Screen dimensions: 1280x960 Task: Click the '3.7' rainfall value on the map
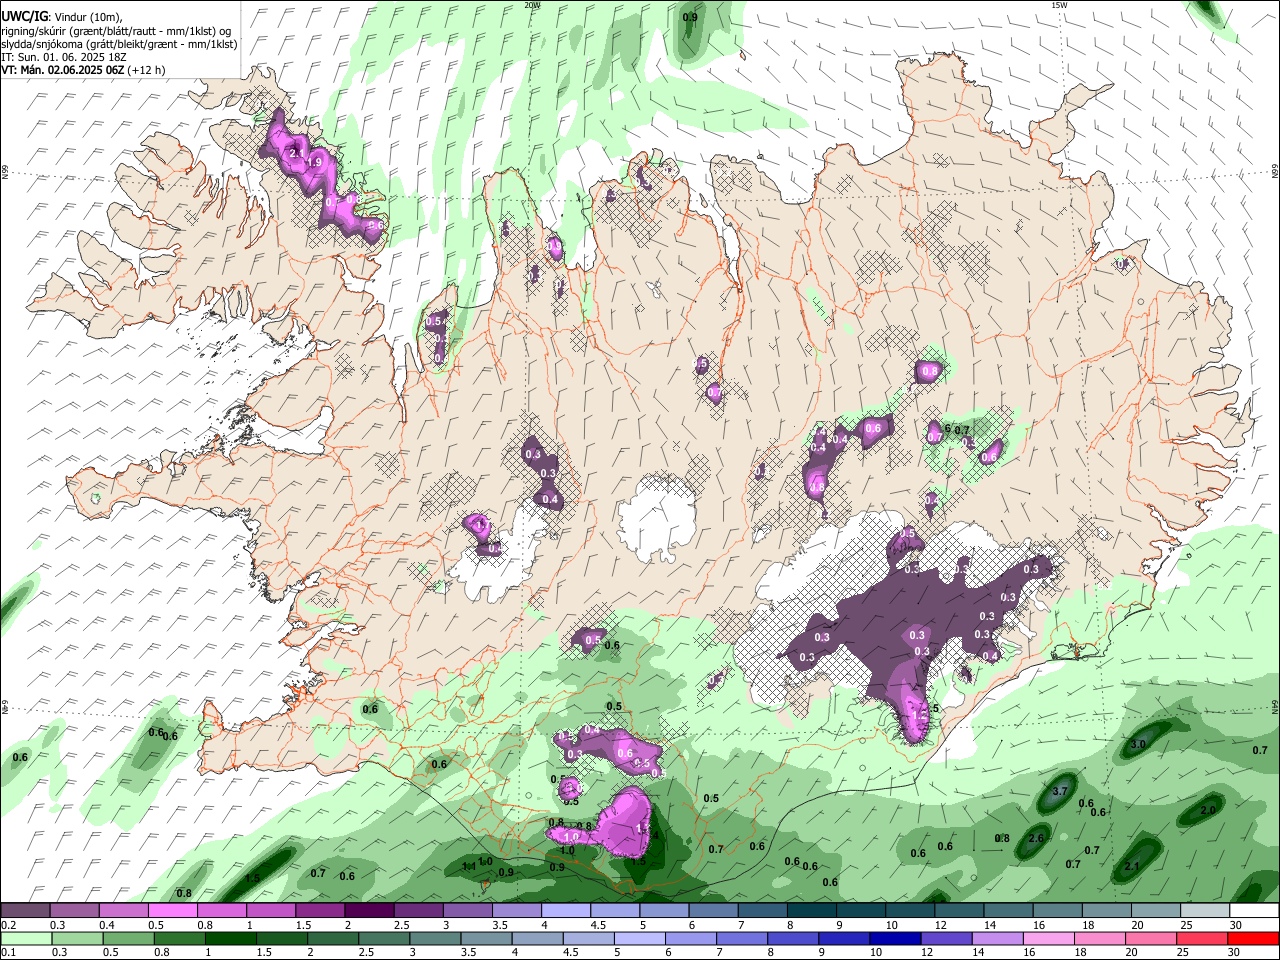pos(1062,791)
